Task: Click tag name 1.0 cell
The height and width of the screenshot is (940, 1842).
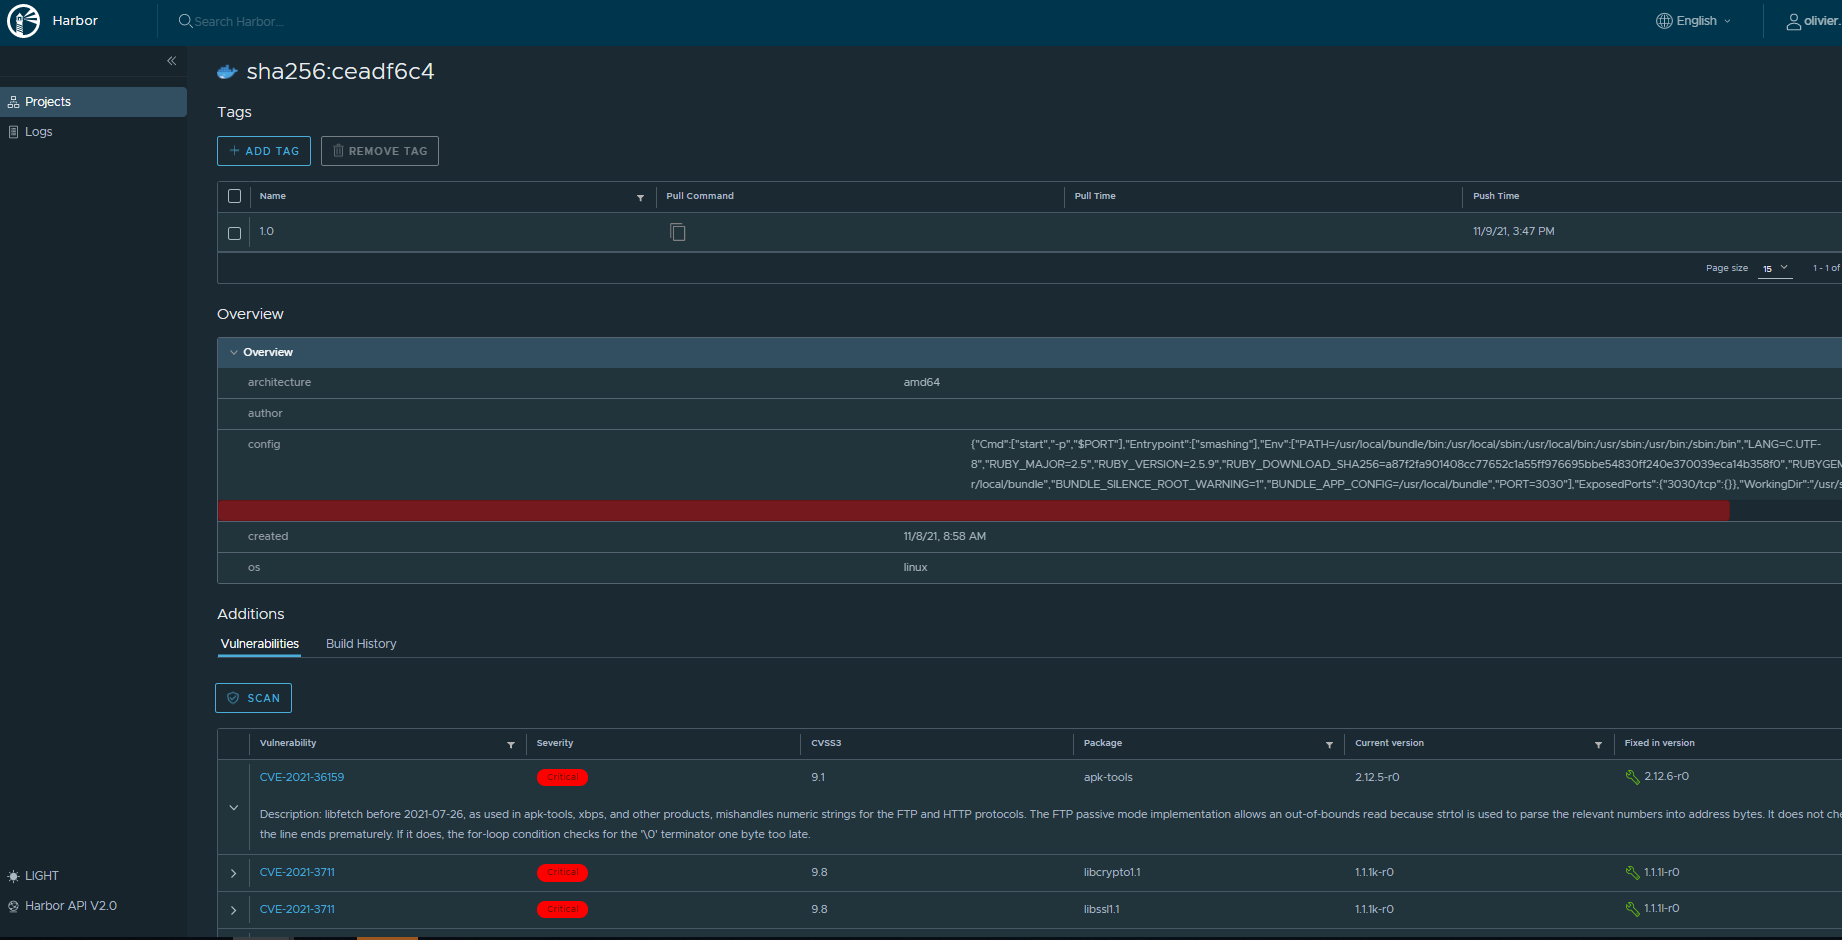Action: point(267,231)
